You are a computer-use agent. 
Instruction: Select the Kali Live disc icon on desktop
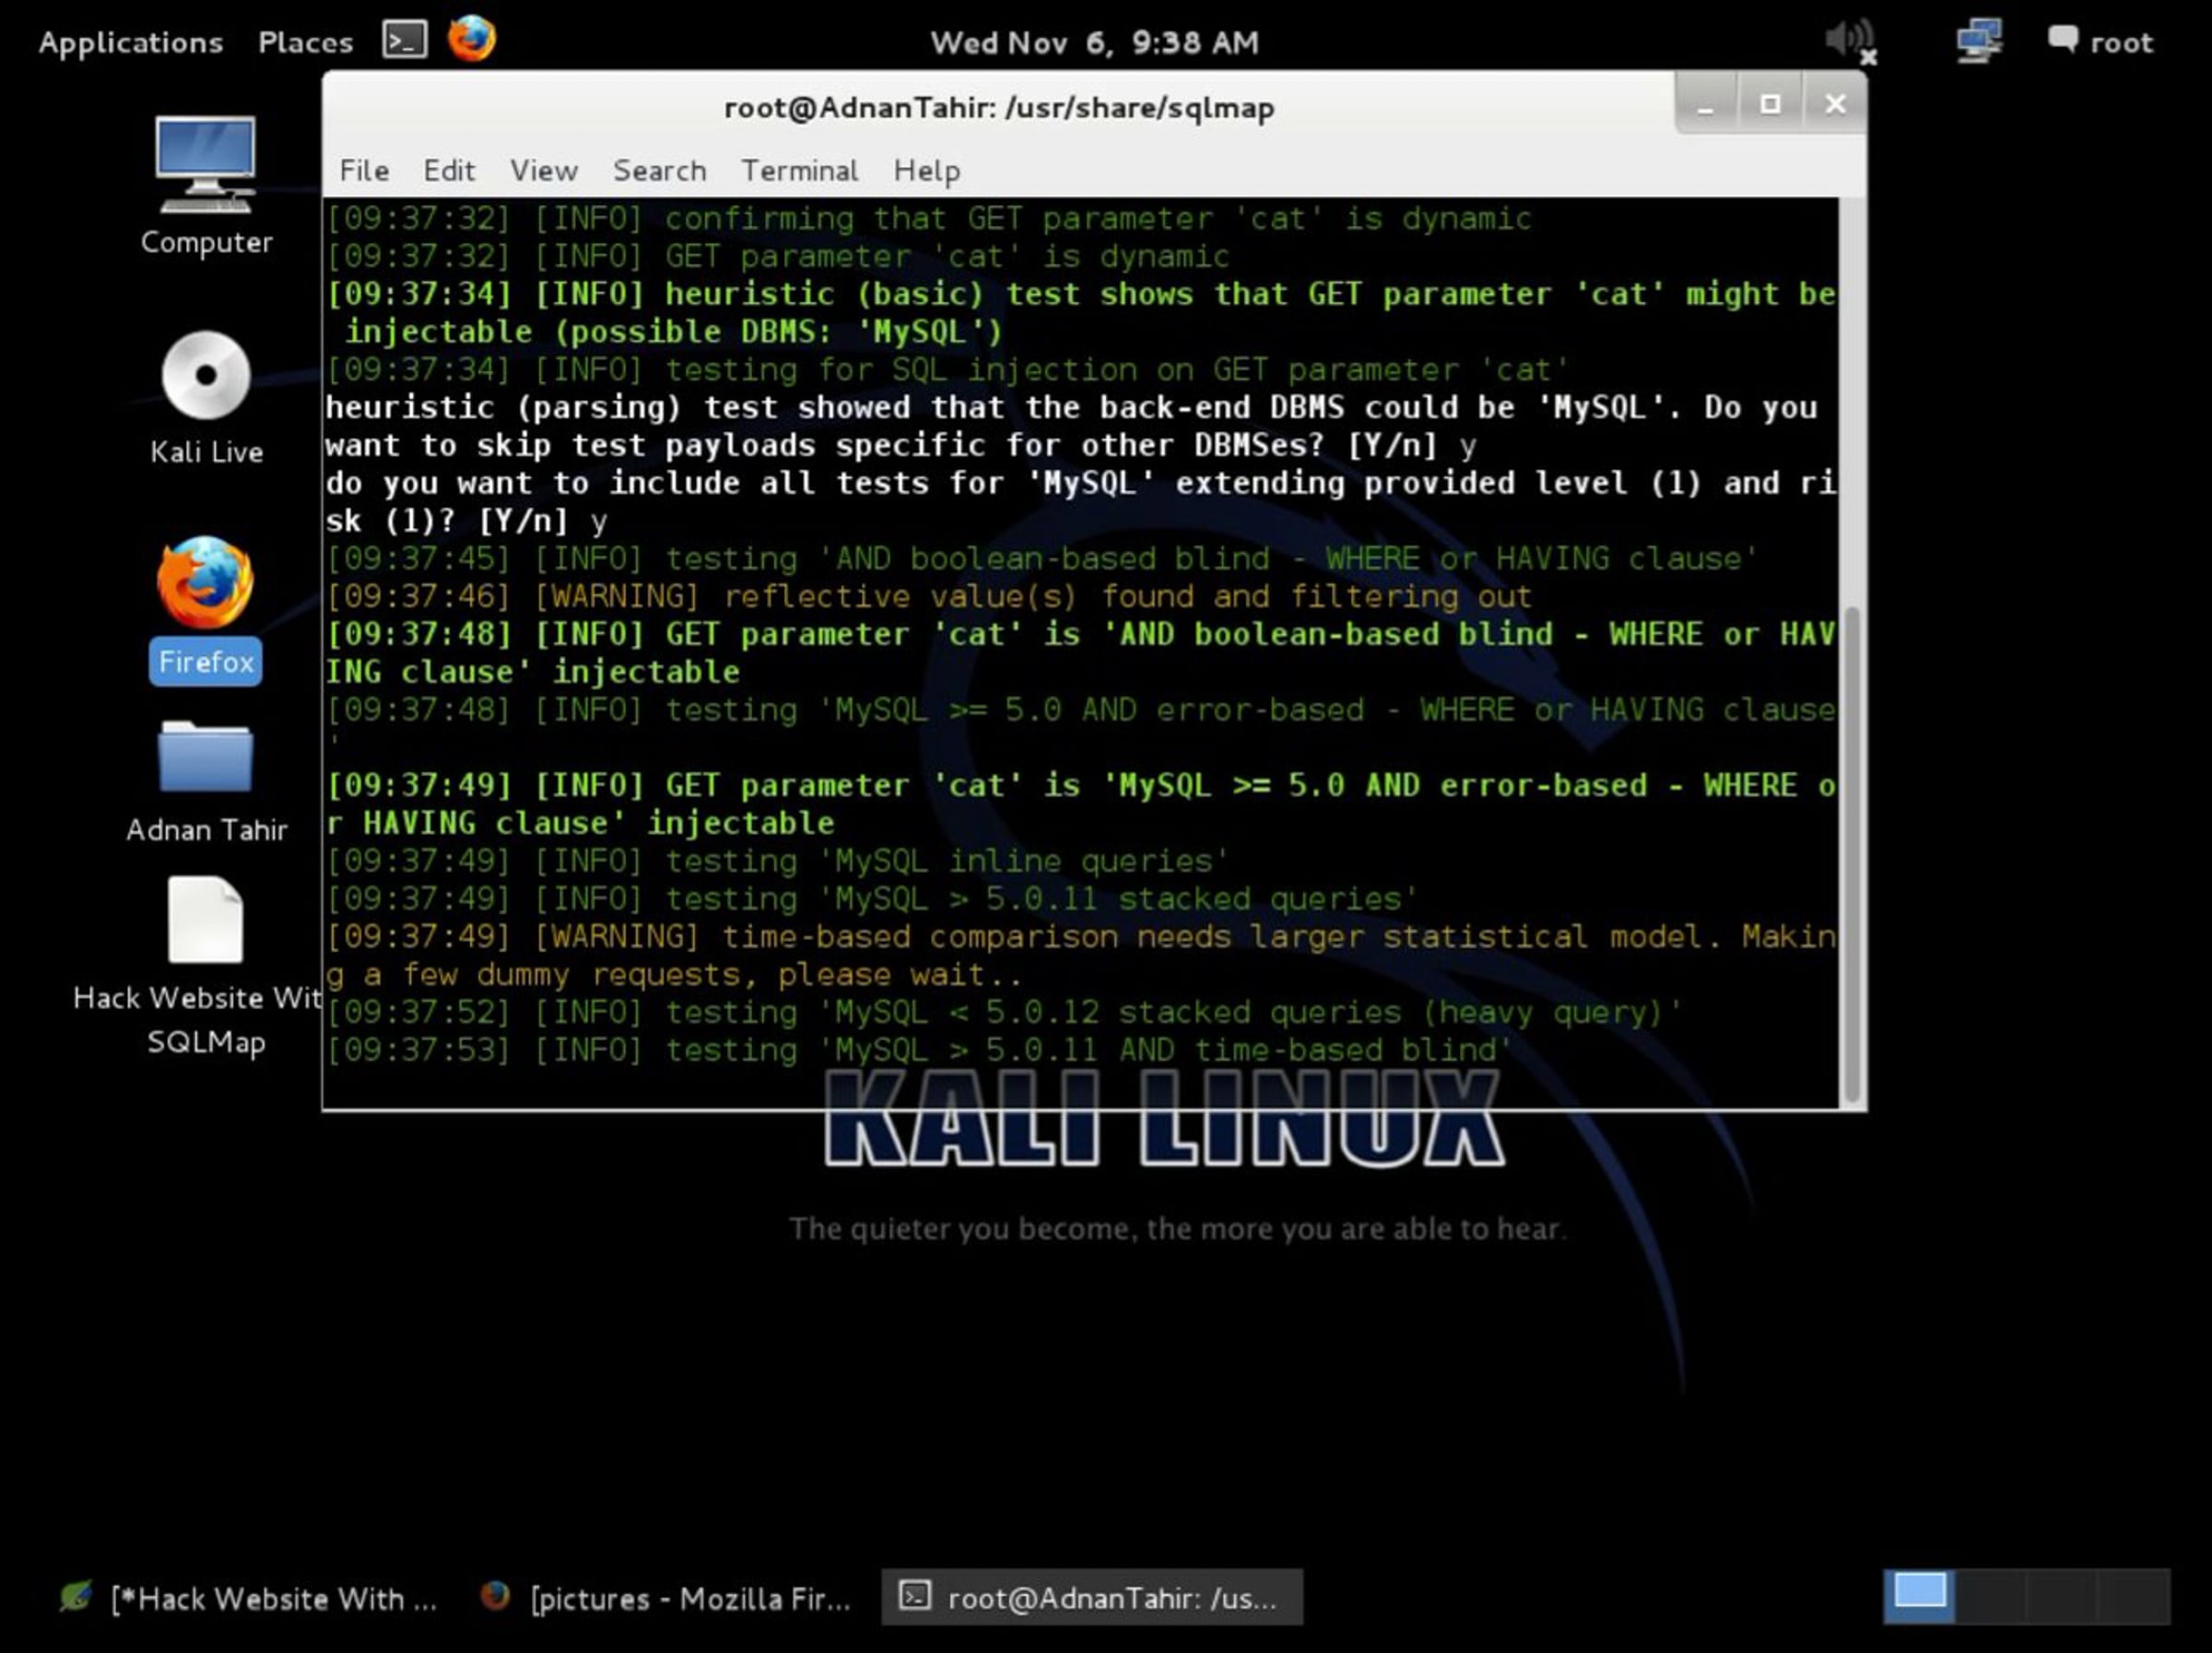(206, 398)
